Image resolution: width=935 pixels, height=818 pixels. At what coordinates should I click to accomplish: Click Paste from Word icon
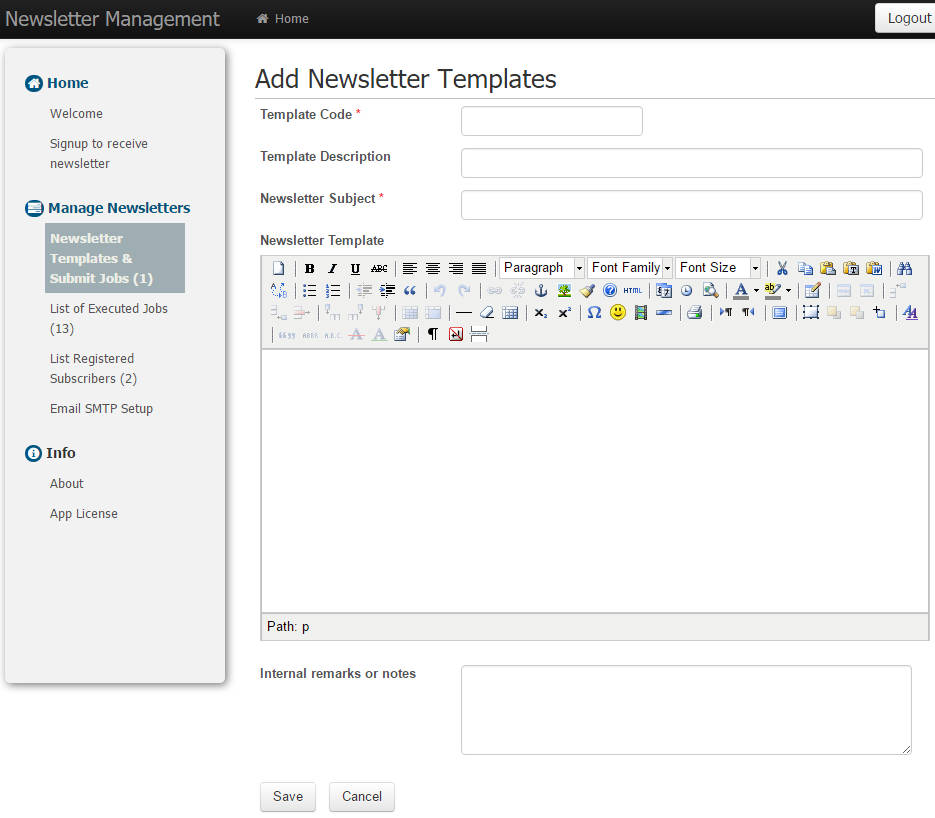pyautogui.click(x=874, y=268)
